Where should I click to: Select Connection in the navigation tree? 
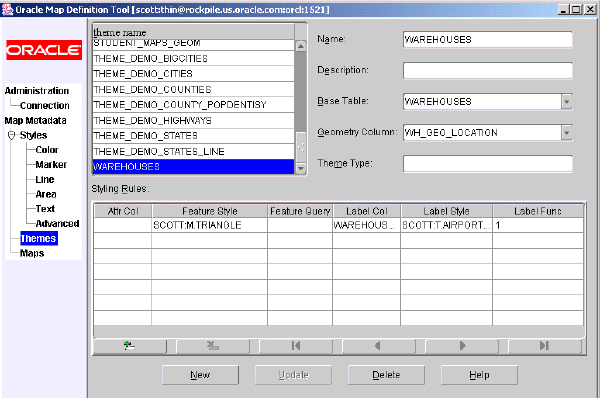coord(45,105)
